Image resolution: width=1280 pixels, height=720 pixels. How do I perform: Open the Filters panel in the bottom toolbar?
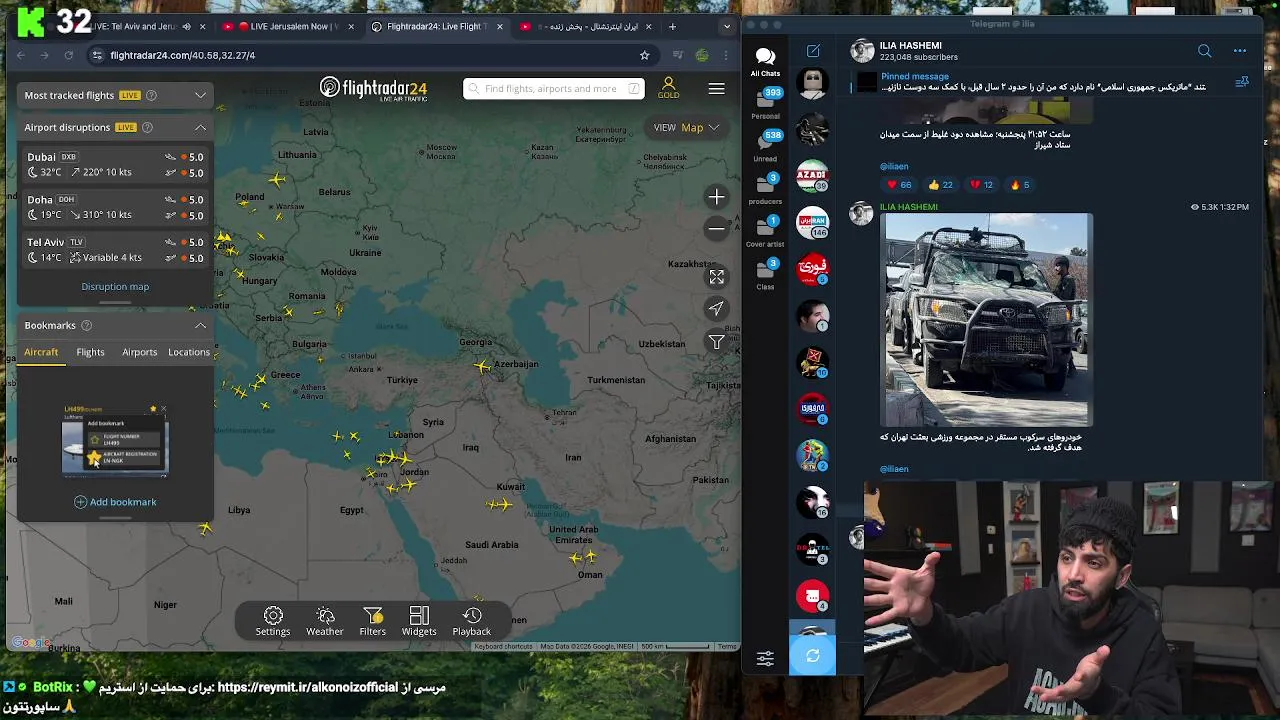[372, 621]
